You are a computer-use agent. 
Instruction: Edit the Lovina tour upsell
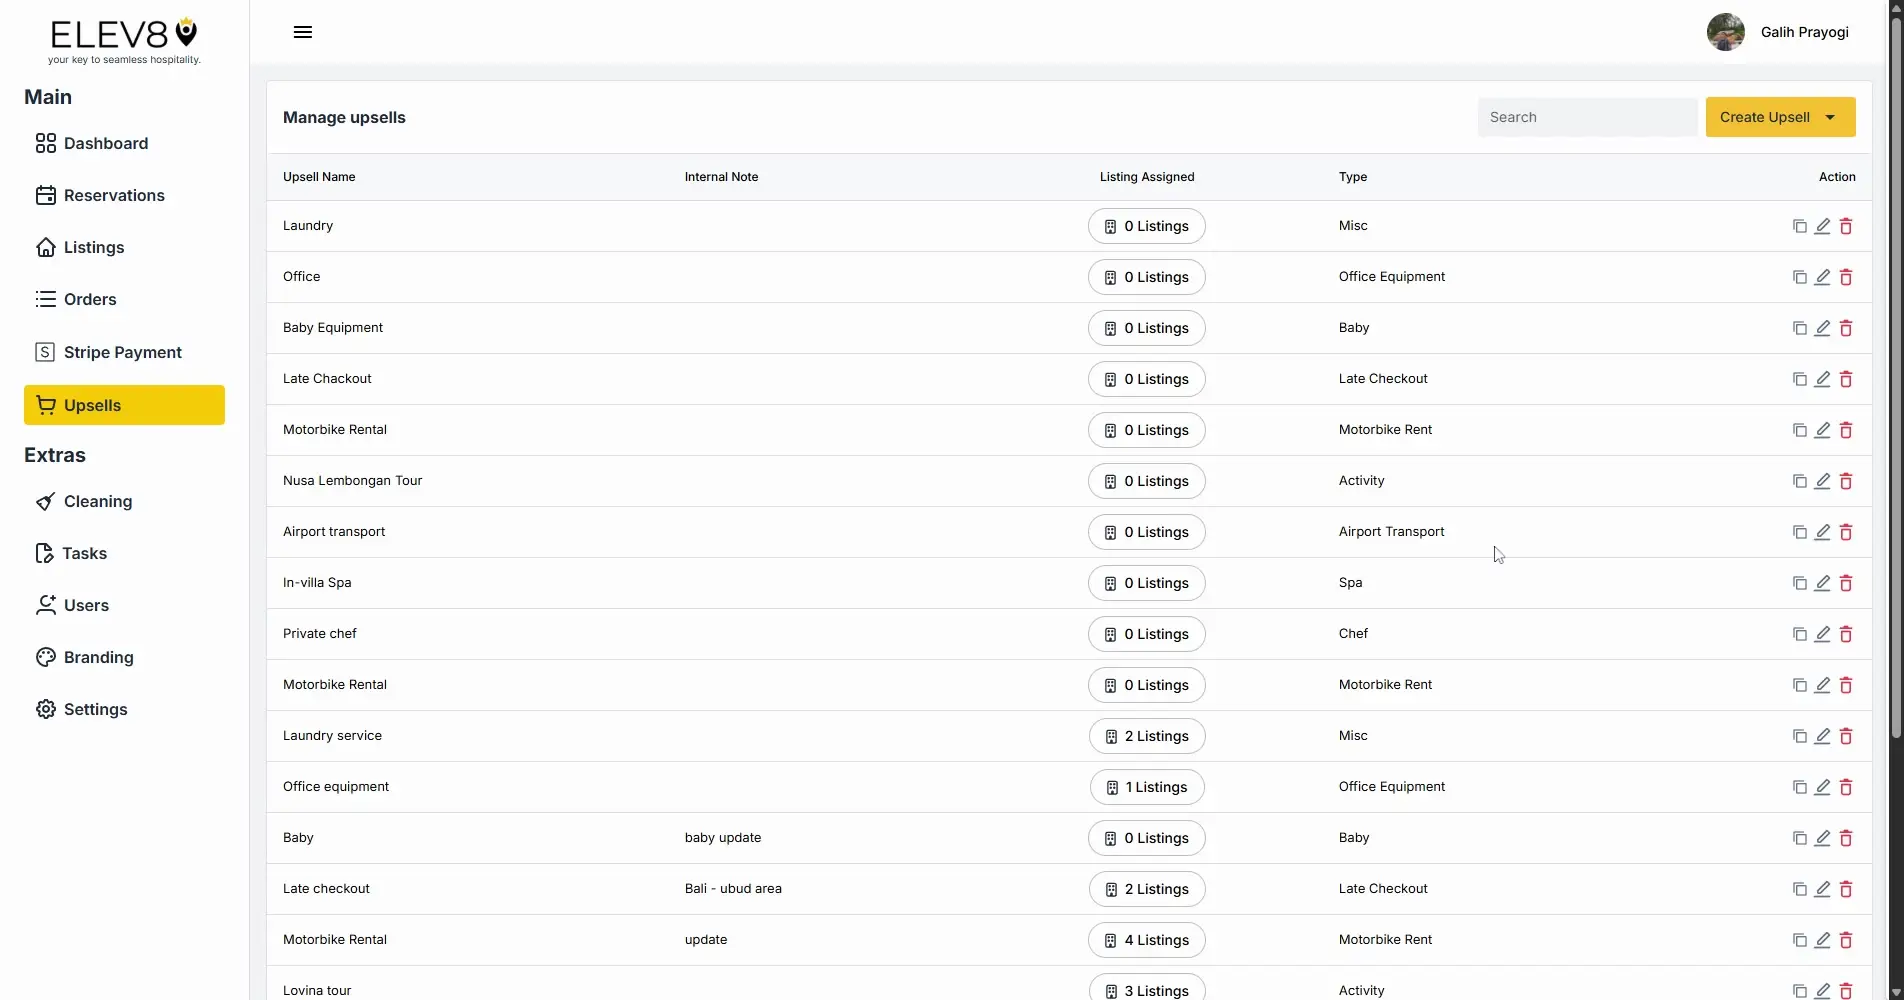pyautogui.click(x=1822, y=990)
